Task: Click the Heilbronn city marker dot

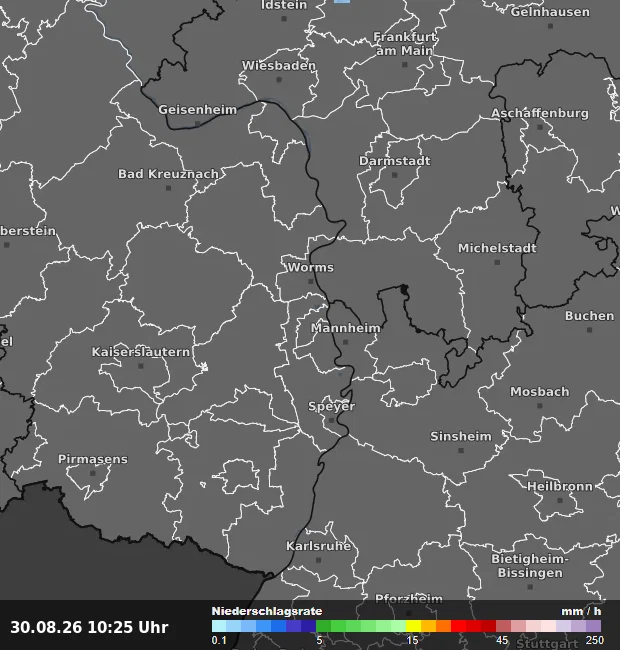Action: coord(560,500)
